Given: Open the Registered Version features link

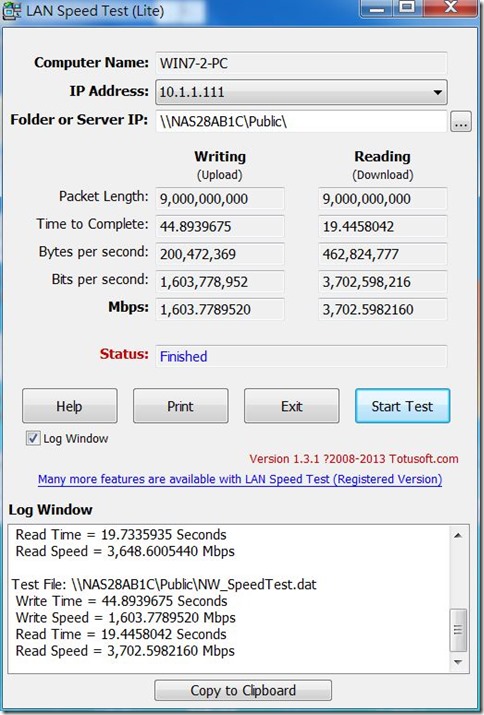Looking at the screenshot, I should coord(240,479).
